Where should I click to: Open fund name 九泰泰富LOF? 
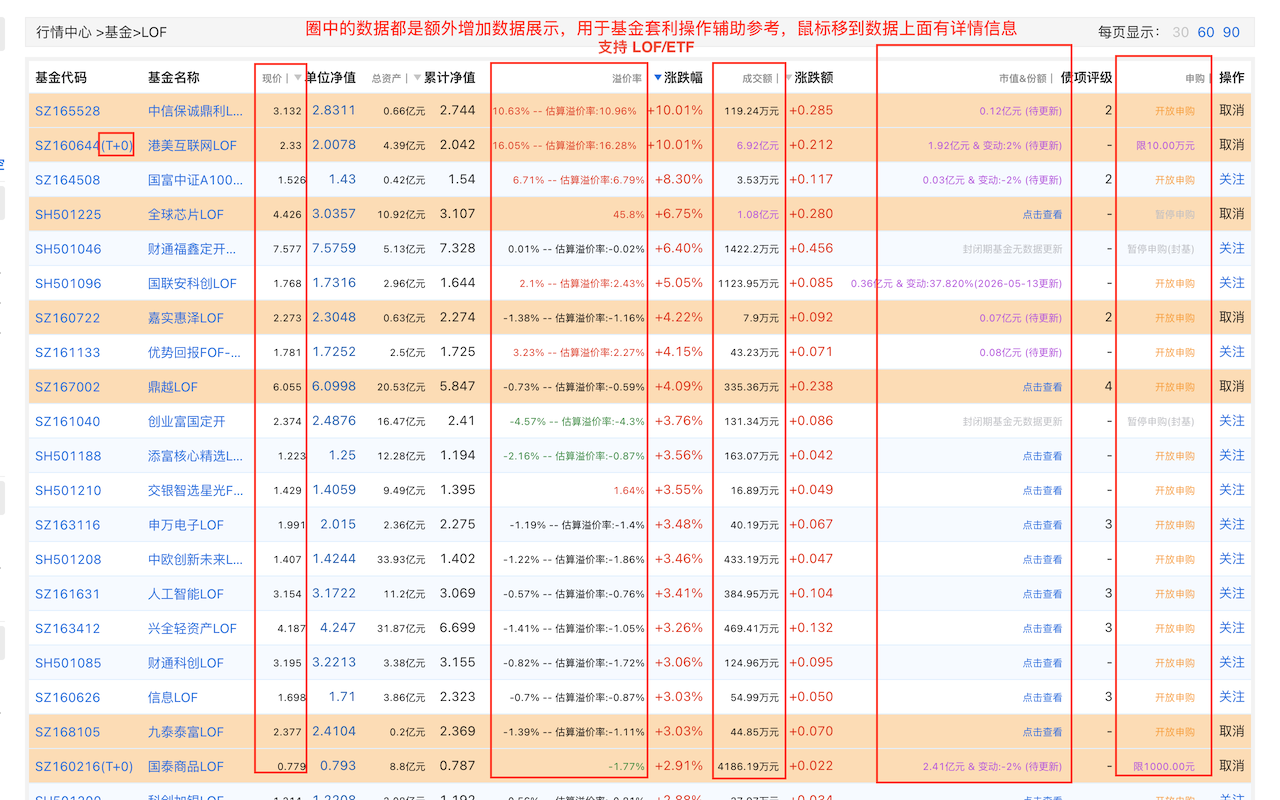point(186,732)
